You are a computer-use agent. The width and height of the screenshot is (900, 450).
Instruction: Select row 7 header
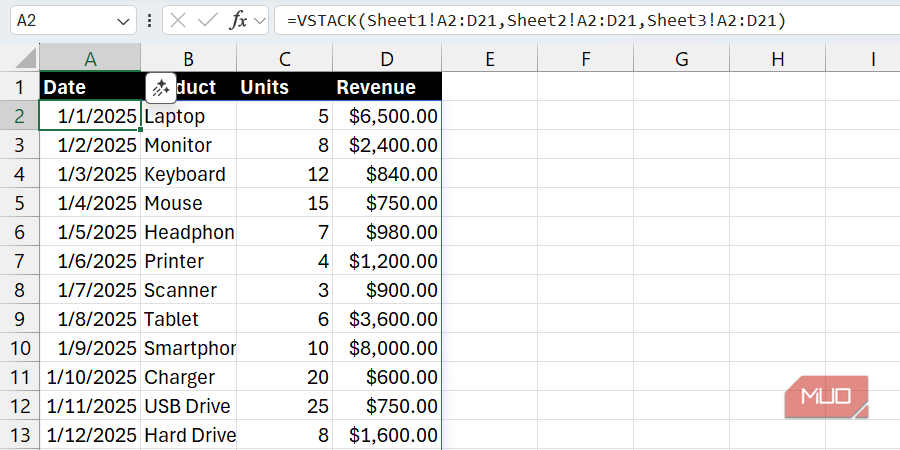19,261
